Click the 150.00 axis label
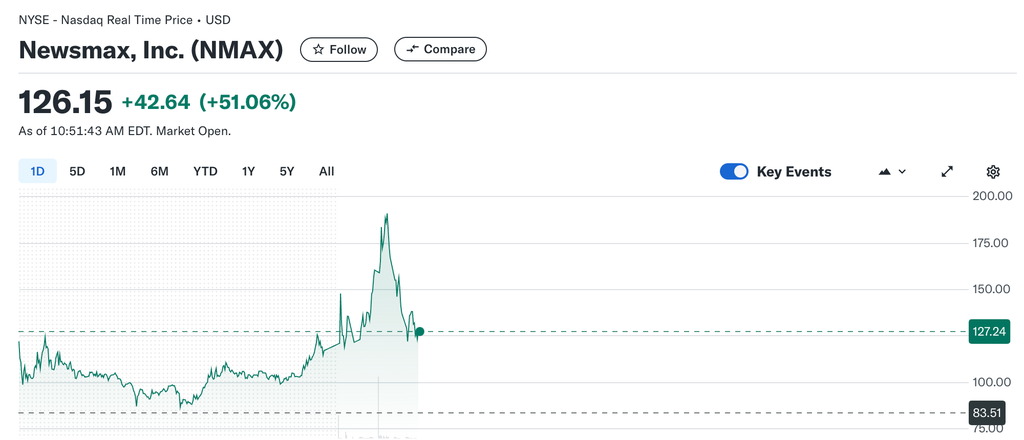Image resolution: width=1024 pixels, height=440 pixels. 992,289
